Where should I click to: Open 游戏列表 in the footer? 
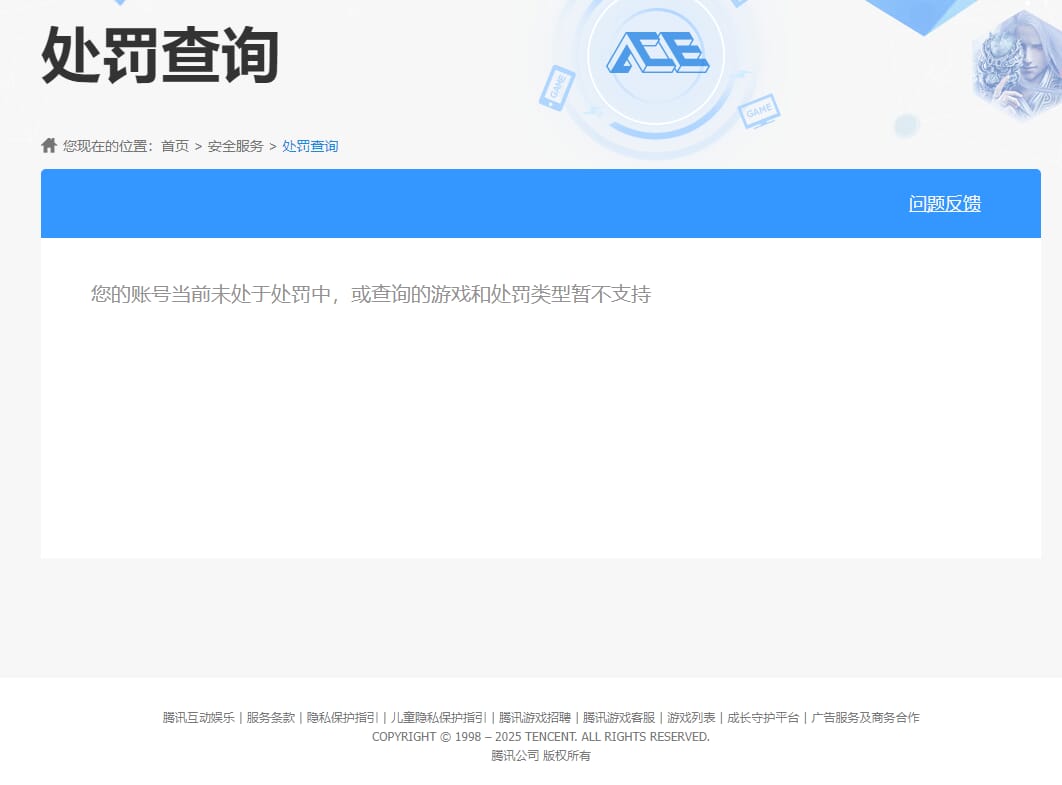click(x=691, y=718)
